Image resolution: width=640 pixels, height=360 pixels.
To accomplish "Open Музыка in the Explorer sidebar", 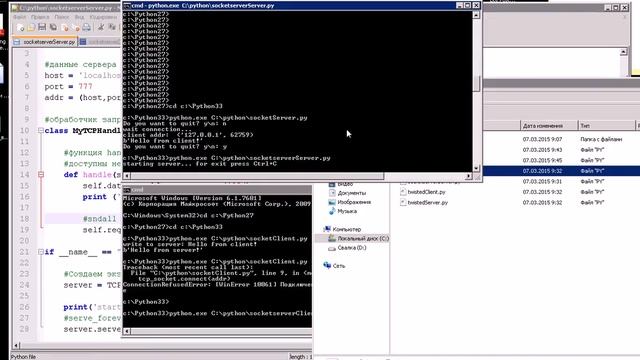I will coord(343,211).
